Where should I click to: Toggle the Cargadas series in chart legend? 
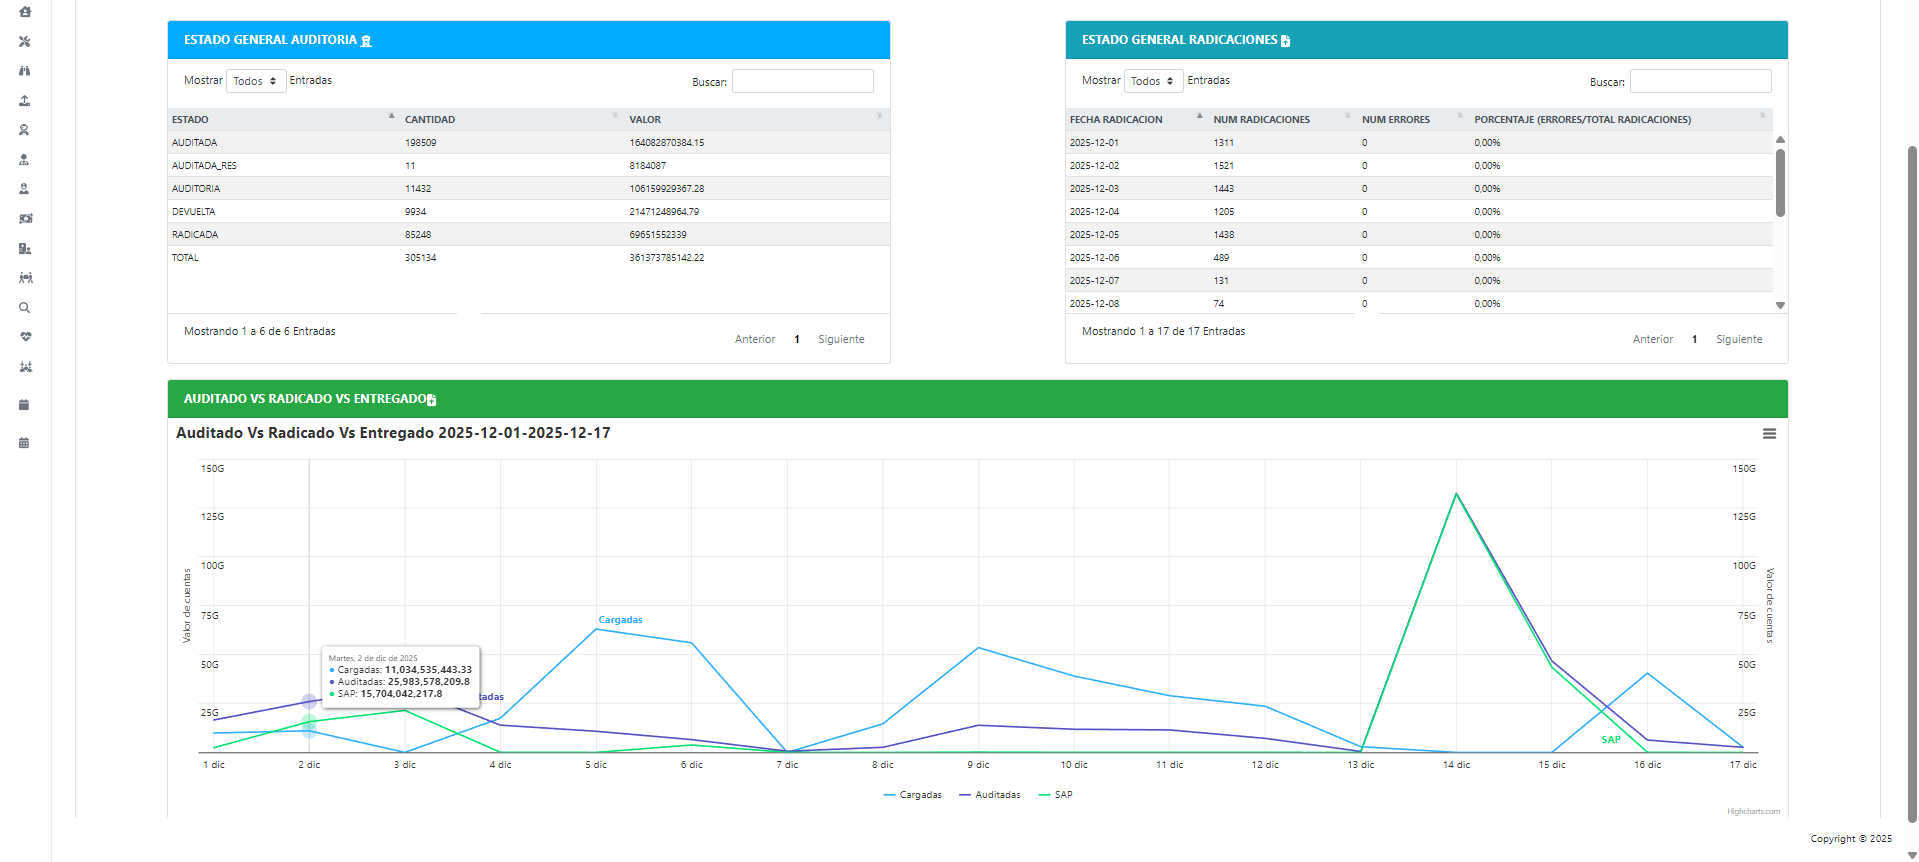pyautogui.click(x=913, y=795)
